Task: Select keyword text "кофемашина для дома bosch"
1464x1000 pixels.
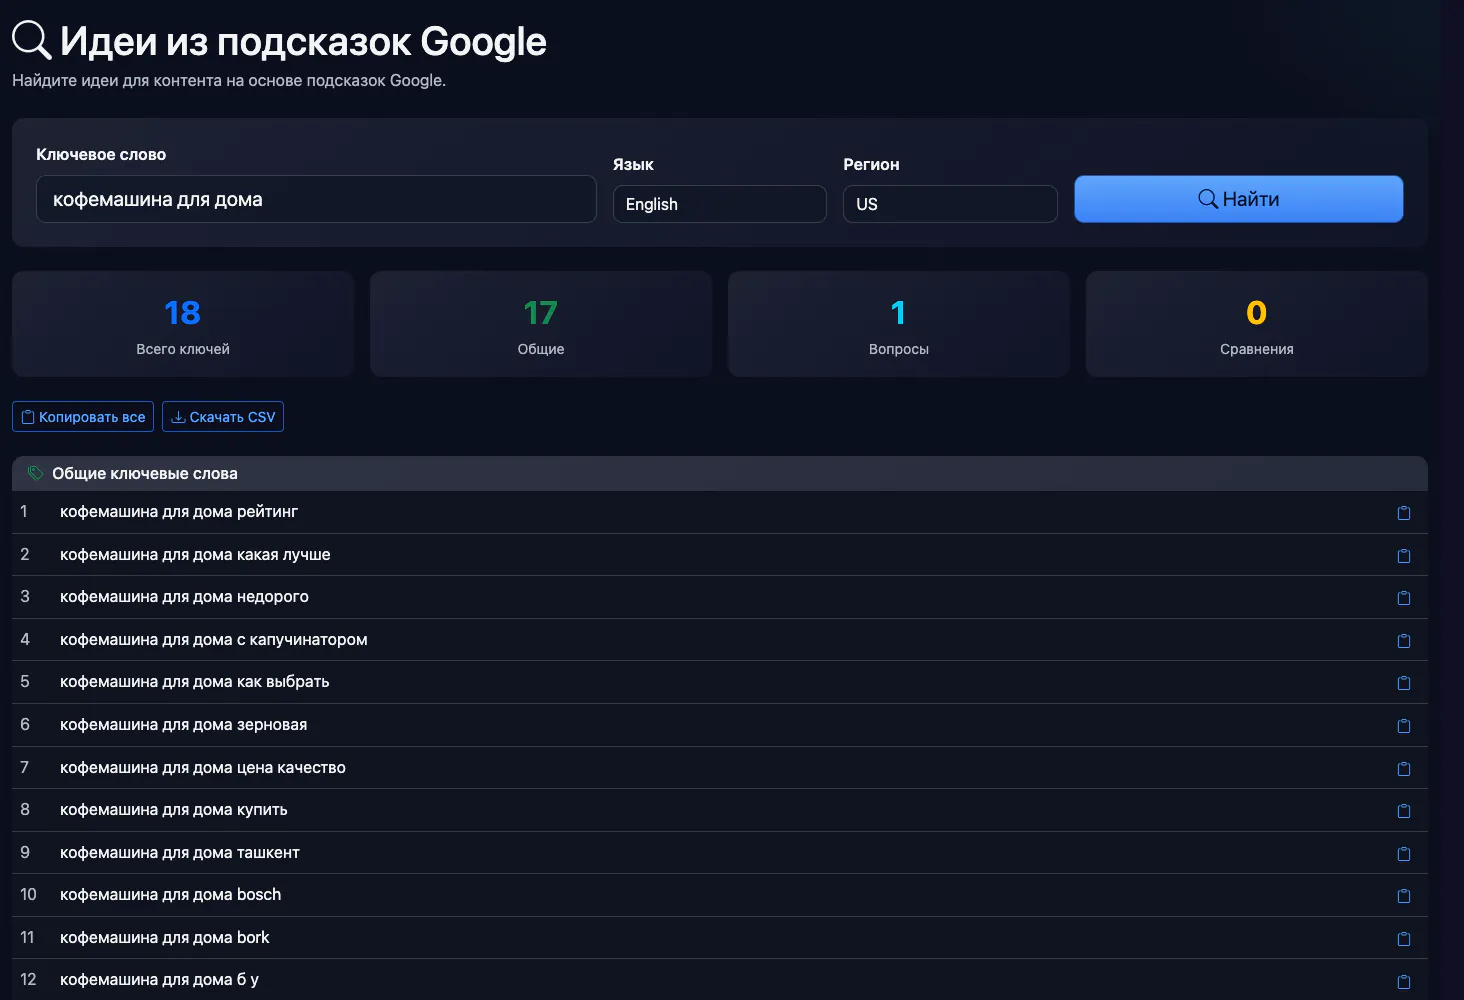Action: tap(171, 895)
